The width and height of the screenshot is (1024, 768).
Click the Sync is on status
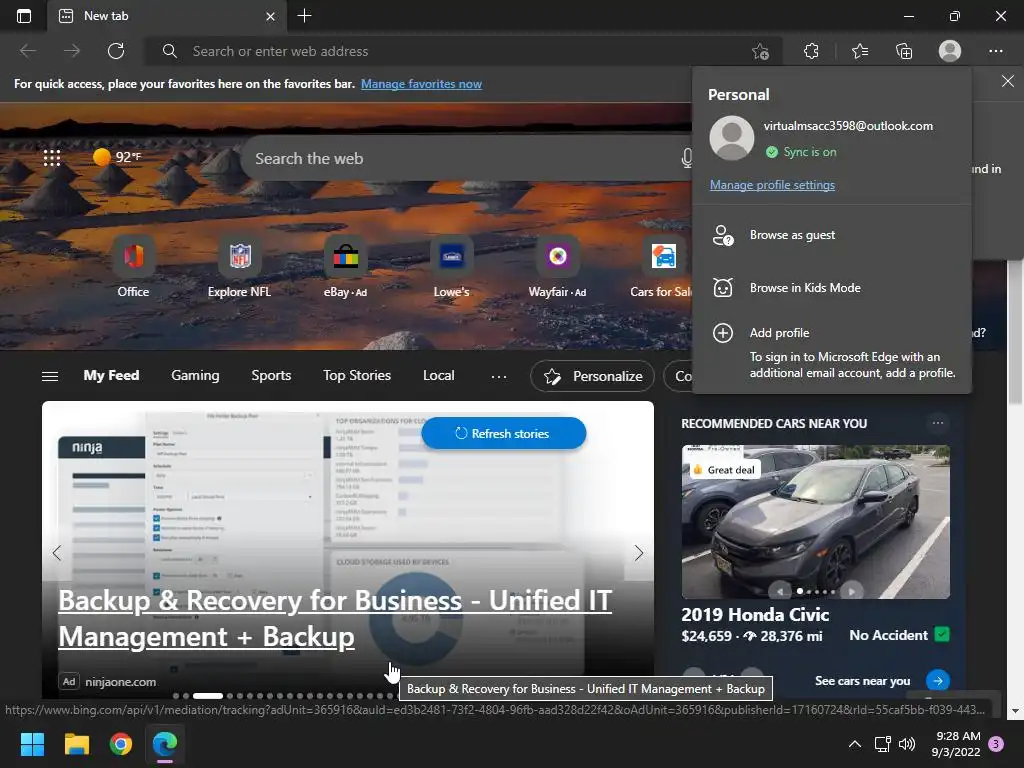(x=801, y=152)
